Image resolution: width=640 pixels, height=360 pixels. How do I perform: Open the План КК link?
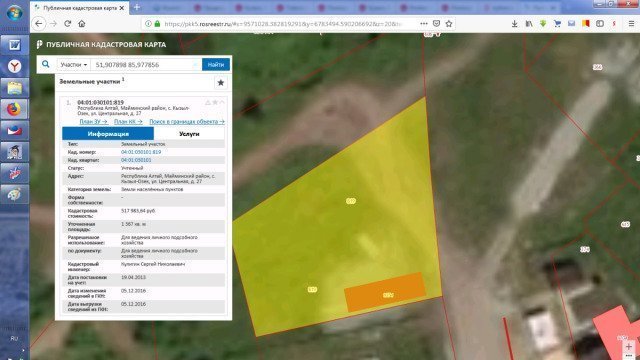coord(128,122)
